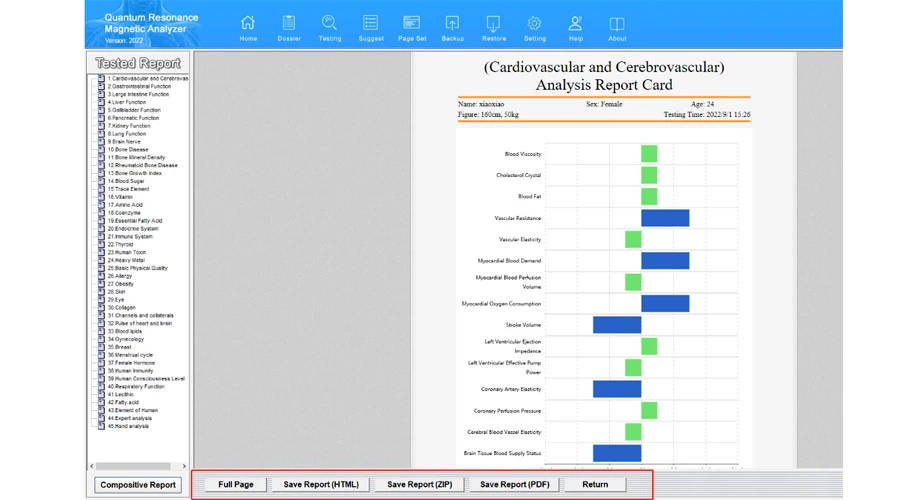Open the Suggest toolbar icon
Viewport: 900px width, 500px height.
[x=371, y=23]
